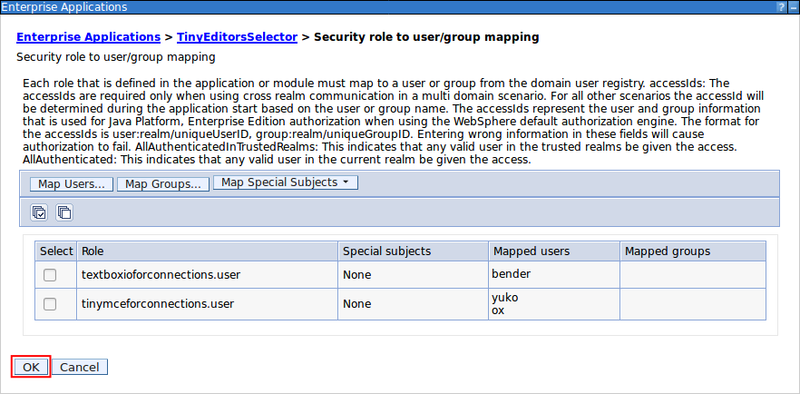Click the Map Groups... button
800x394 pixels.
click(163, 184)
